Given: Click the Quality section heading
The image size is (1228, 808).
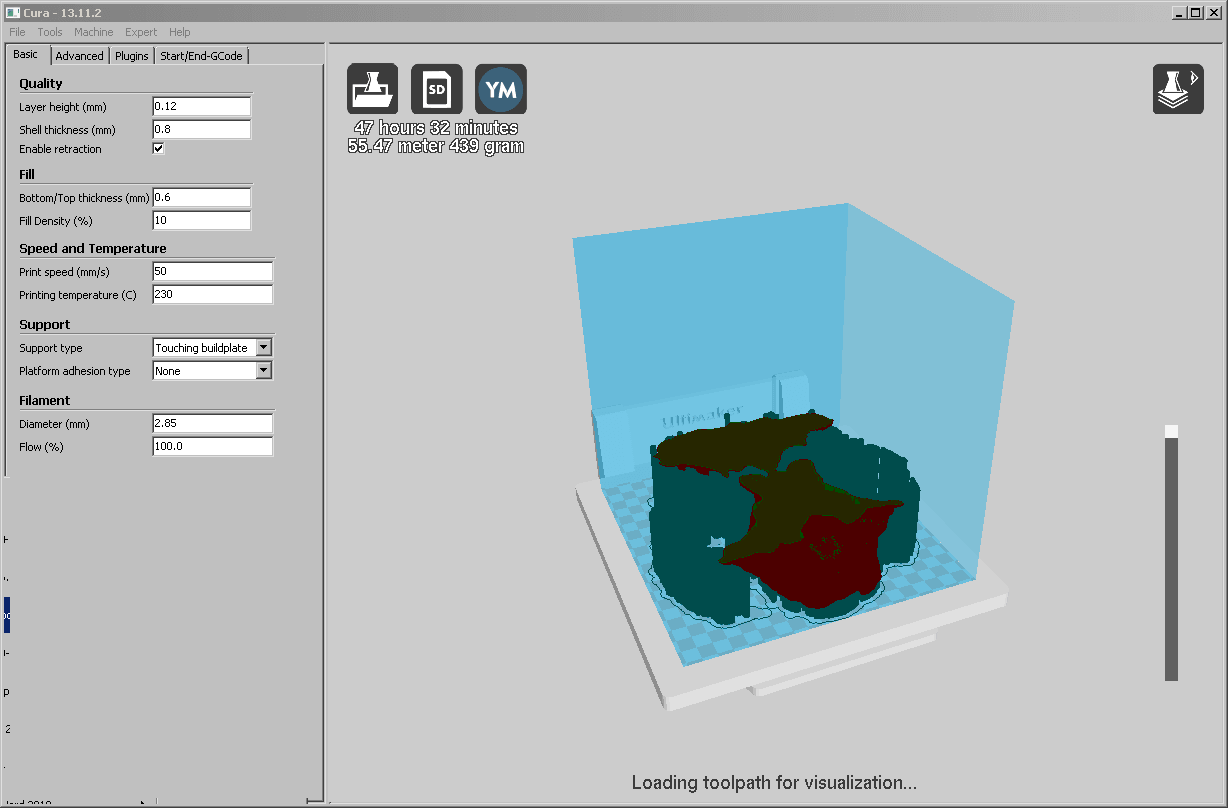Looking at the screenshot, I should [x=41, y=83].
